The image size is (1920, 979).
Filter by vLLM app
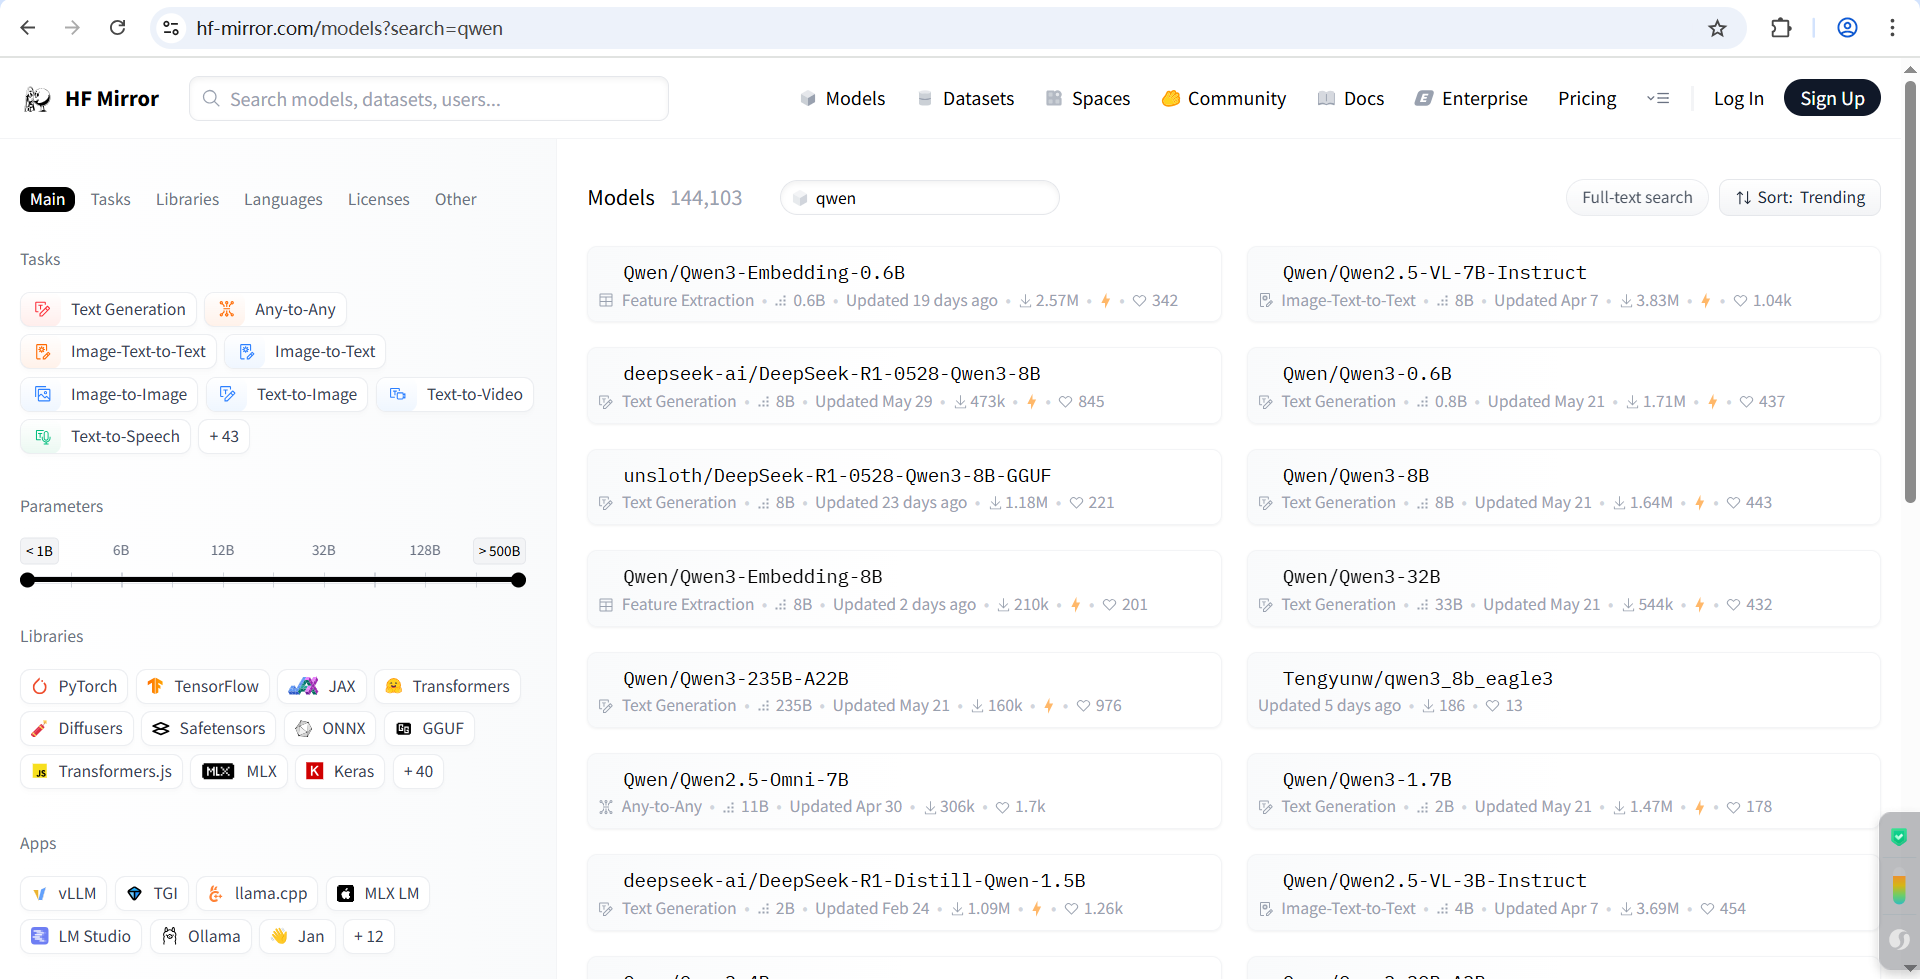point(64,894)
